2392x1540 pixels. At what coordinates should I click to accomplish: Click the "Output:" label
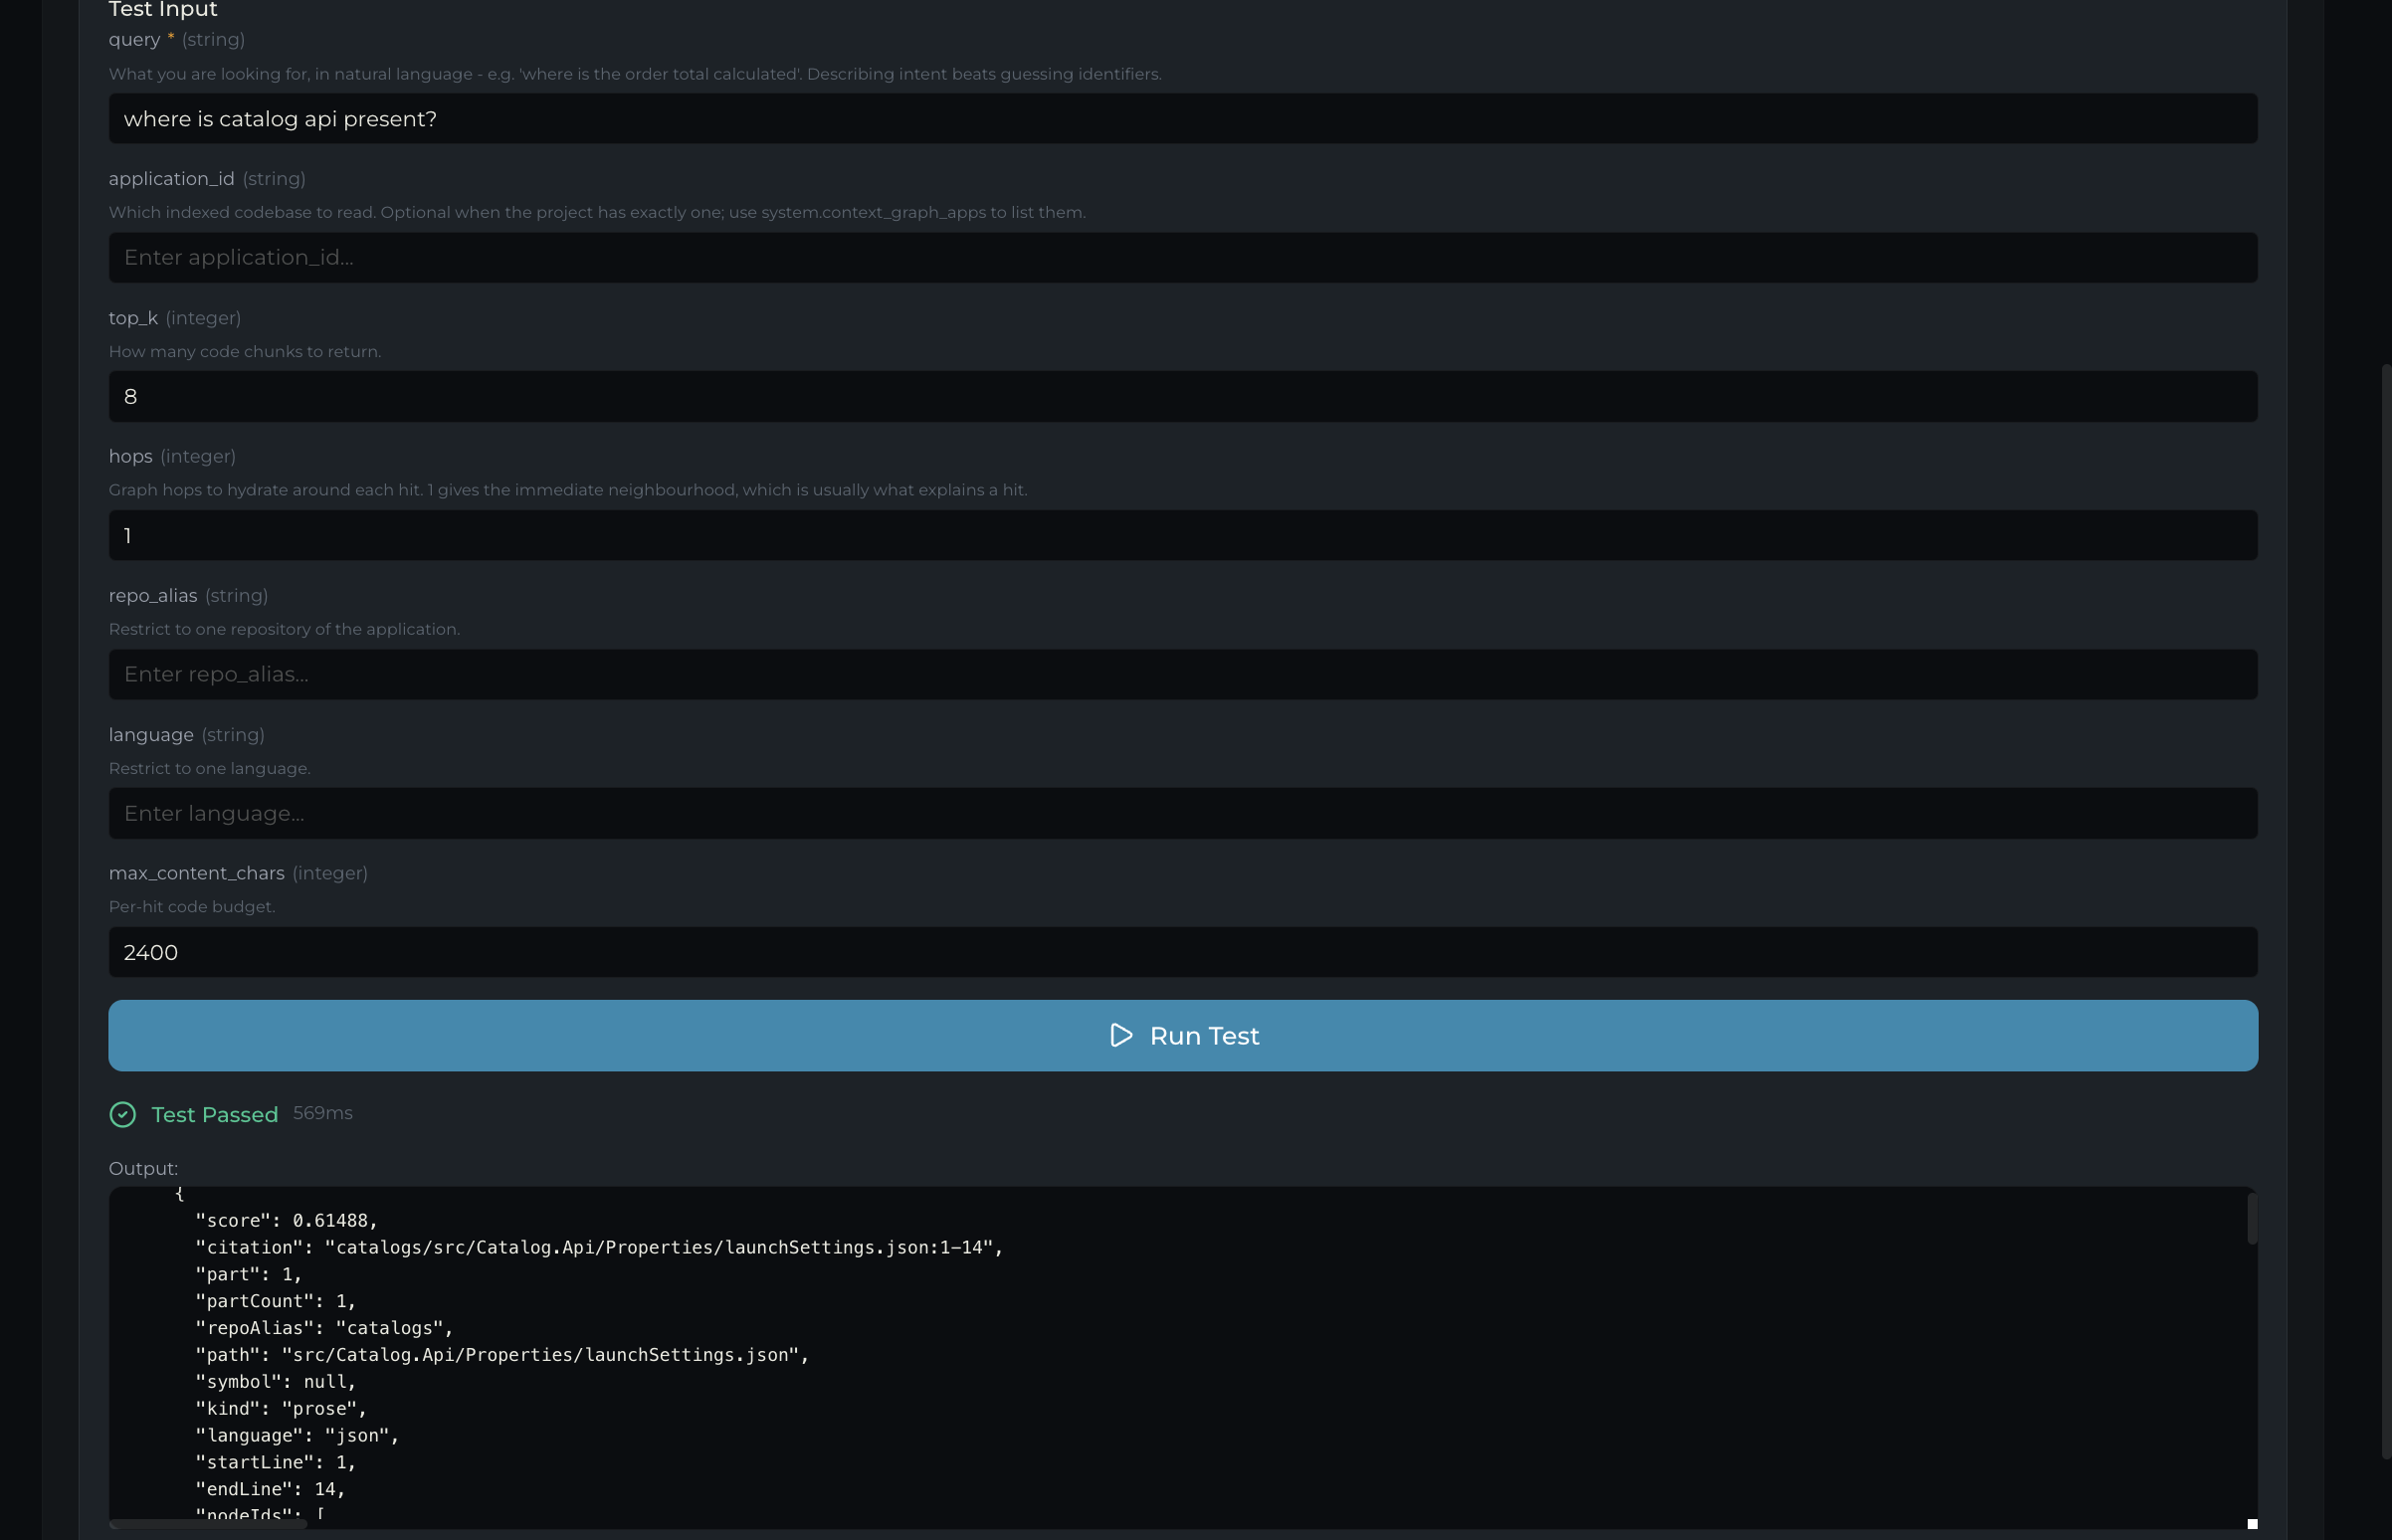[143, 1168]
